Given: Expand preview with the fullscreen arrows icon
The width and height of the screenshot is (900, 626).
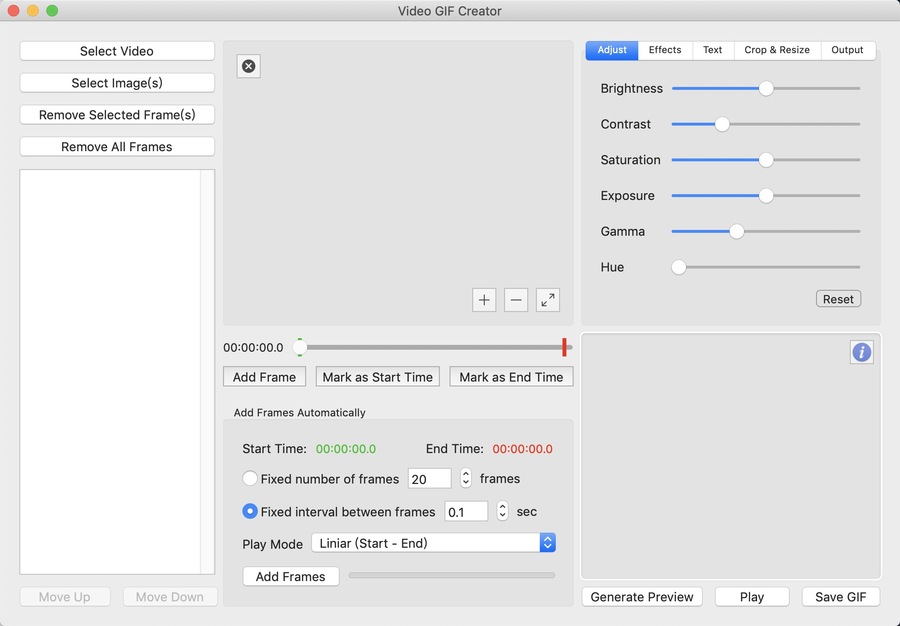Looking at the screenshot, I should click(x=548, y=300).
